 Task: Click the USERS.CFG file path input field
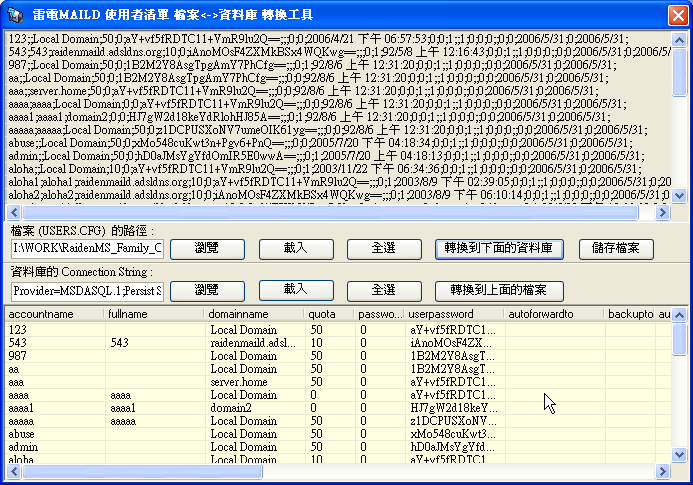[87, 248]
